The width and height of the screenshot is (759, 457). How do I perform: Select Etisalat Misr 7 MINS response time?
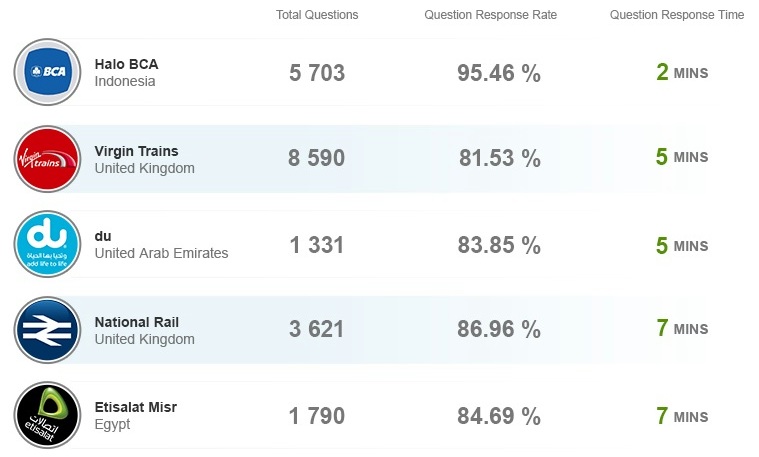682,416
